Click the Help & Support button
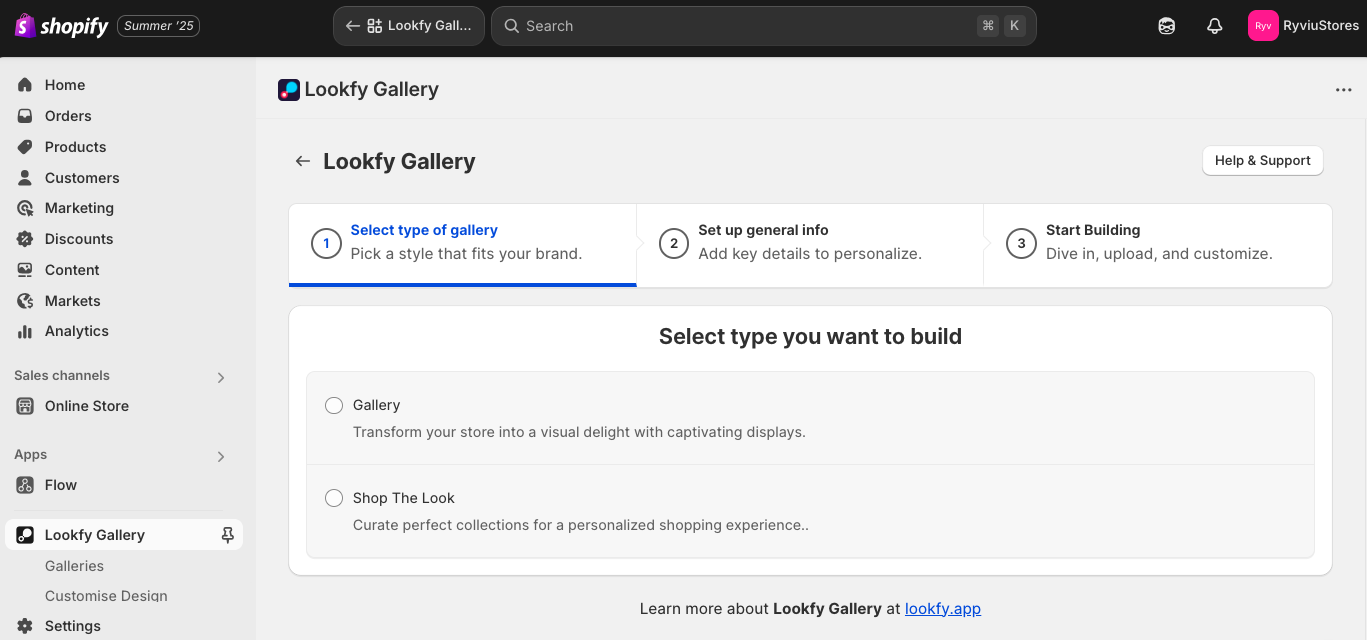This screenshot has width=1367, height=640. [x=1262, y=161]
